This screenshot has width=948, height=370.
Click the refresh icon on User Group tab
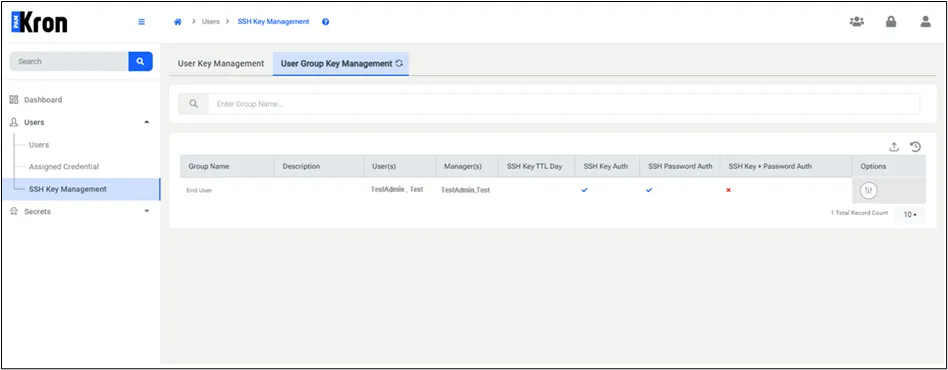click(399, 63)
